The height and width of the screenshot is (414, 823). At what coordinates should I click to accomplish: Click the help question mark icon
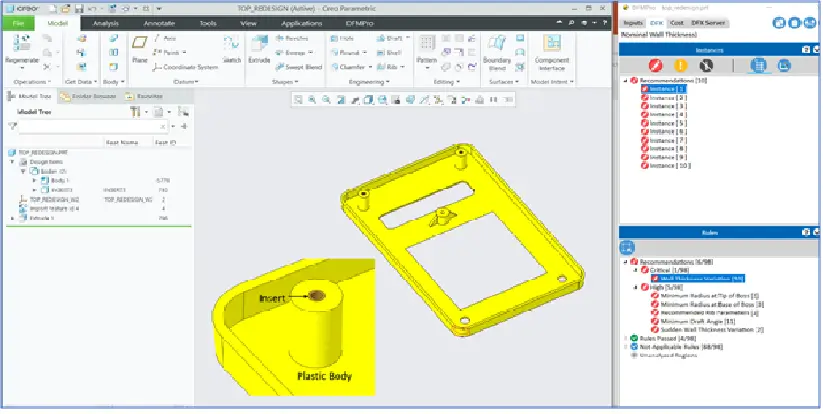click(605, 23)
